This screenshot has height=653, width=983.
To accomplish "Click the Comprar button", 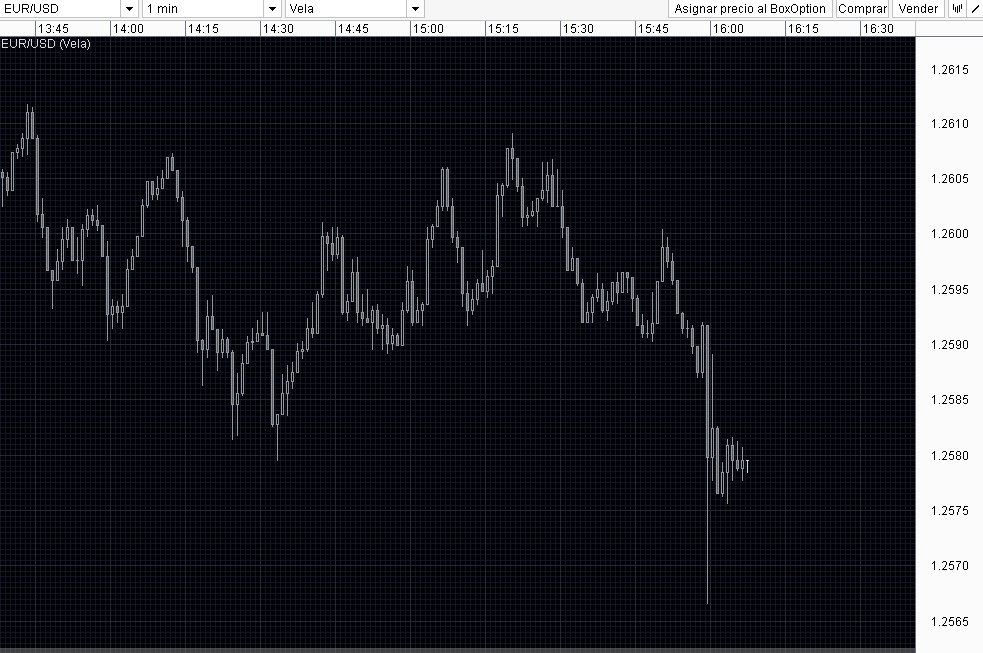I will [x=863, y=9].
